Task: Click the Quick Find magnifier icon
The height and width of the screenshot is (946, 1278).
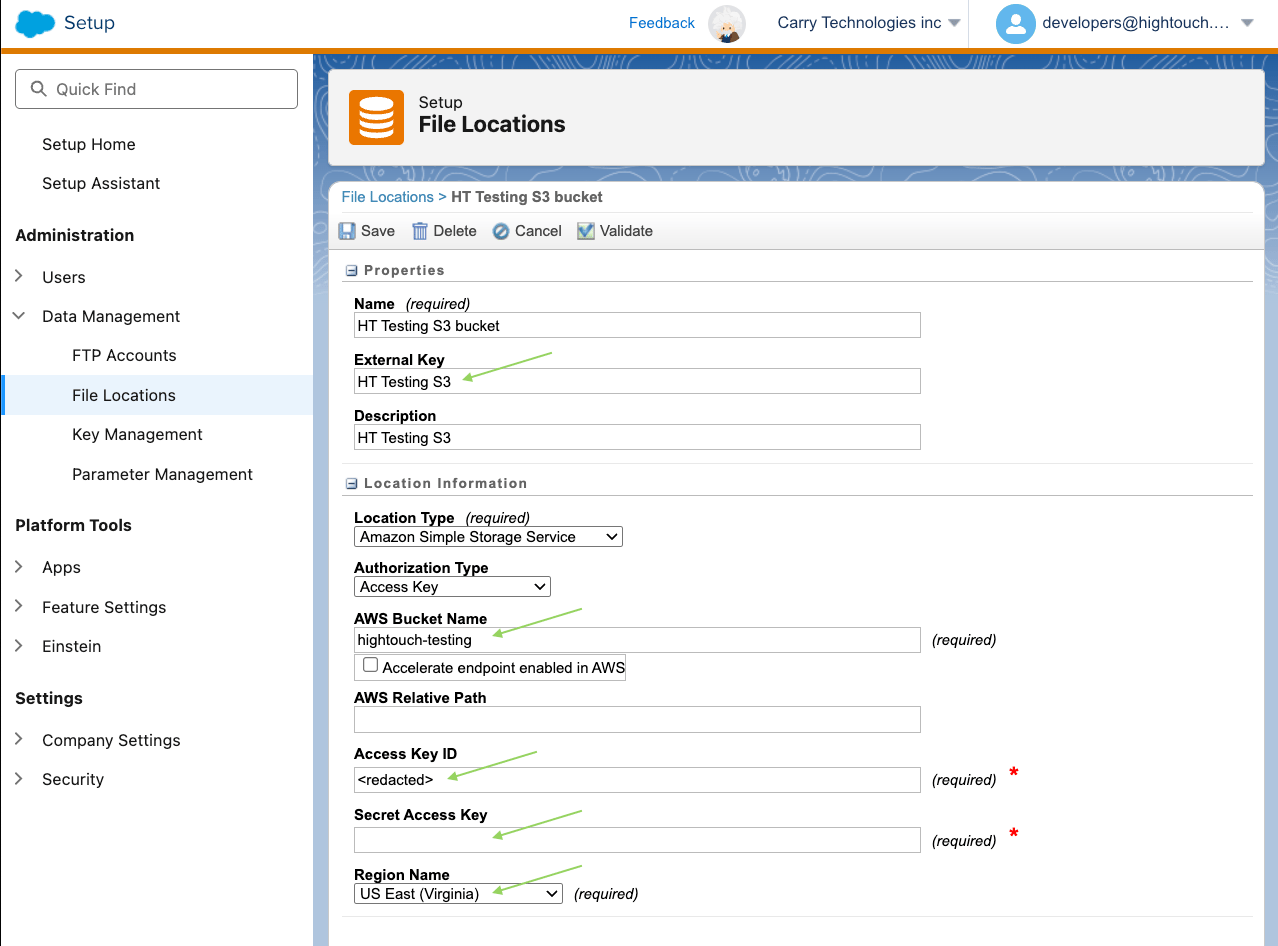Action: click(x=39, y=89)
